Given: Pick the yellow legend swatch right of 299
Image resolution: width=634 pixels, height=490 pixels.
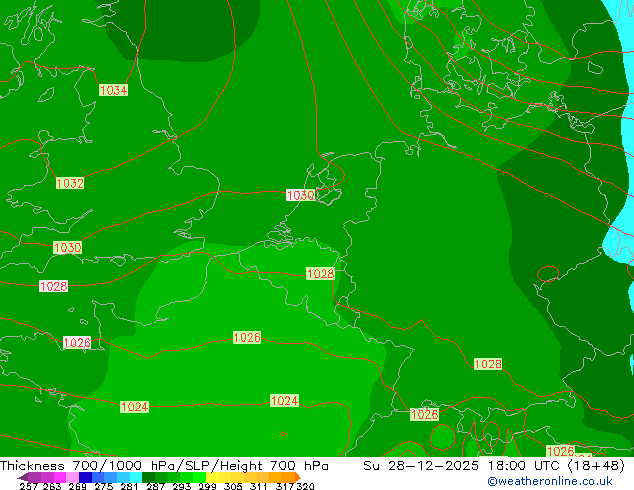Looking at the screenshot, I should [212, 477].
